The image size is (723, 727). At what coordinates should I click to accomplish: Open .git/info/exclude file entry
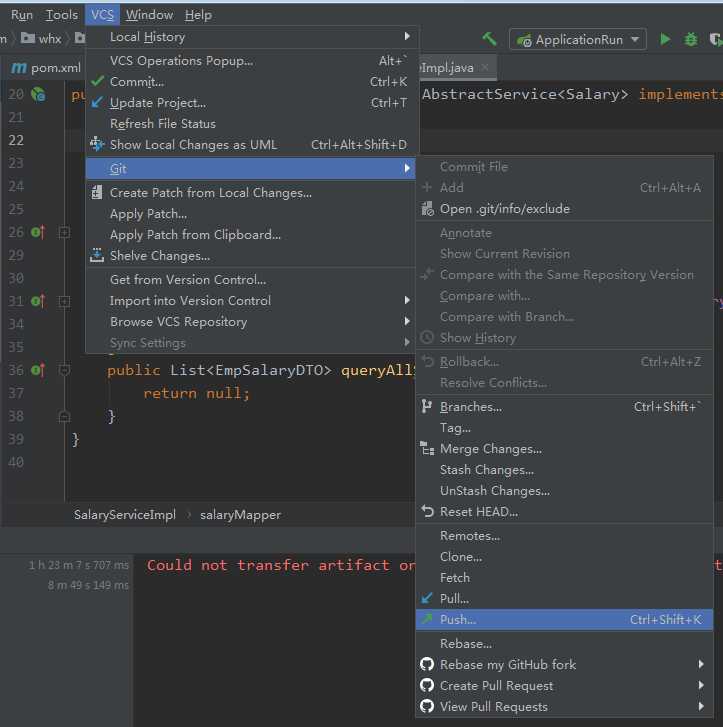pos(564,209)
